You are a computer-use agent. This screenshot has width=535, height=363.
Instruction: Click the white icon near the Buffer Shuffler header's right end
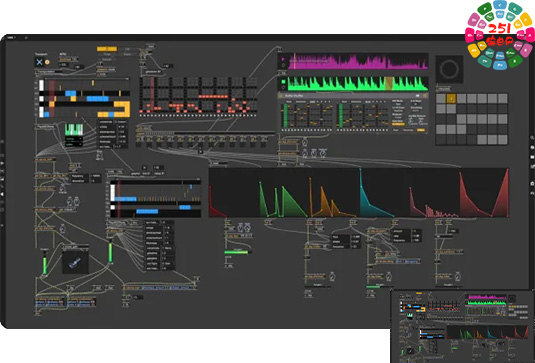[417, 96]
